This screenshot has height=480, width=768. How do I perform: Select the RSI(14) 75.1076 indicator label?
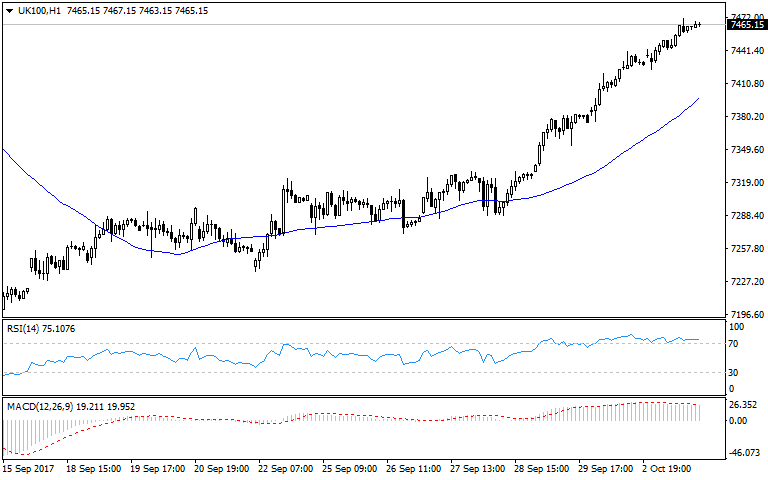click(41, 329)
